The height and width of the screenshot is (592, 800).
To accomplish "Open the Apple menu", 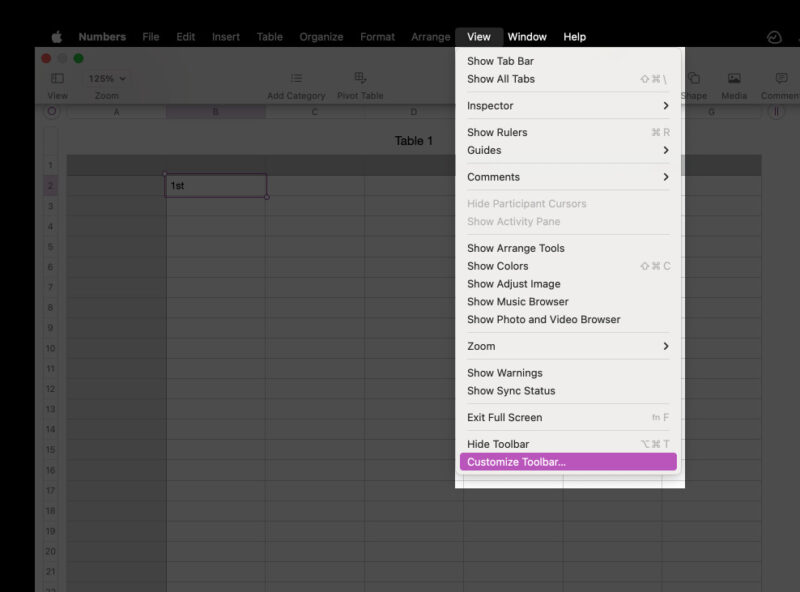I will tap(57, 37).
